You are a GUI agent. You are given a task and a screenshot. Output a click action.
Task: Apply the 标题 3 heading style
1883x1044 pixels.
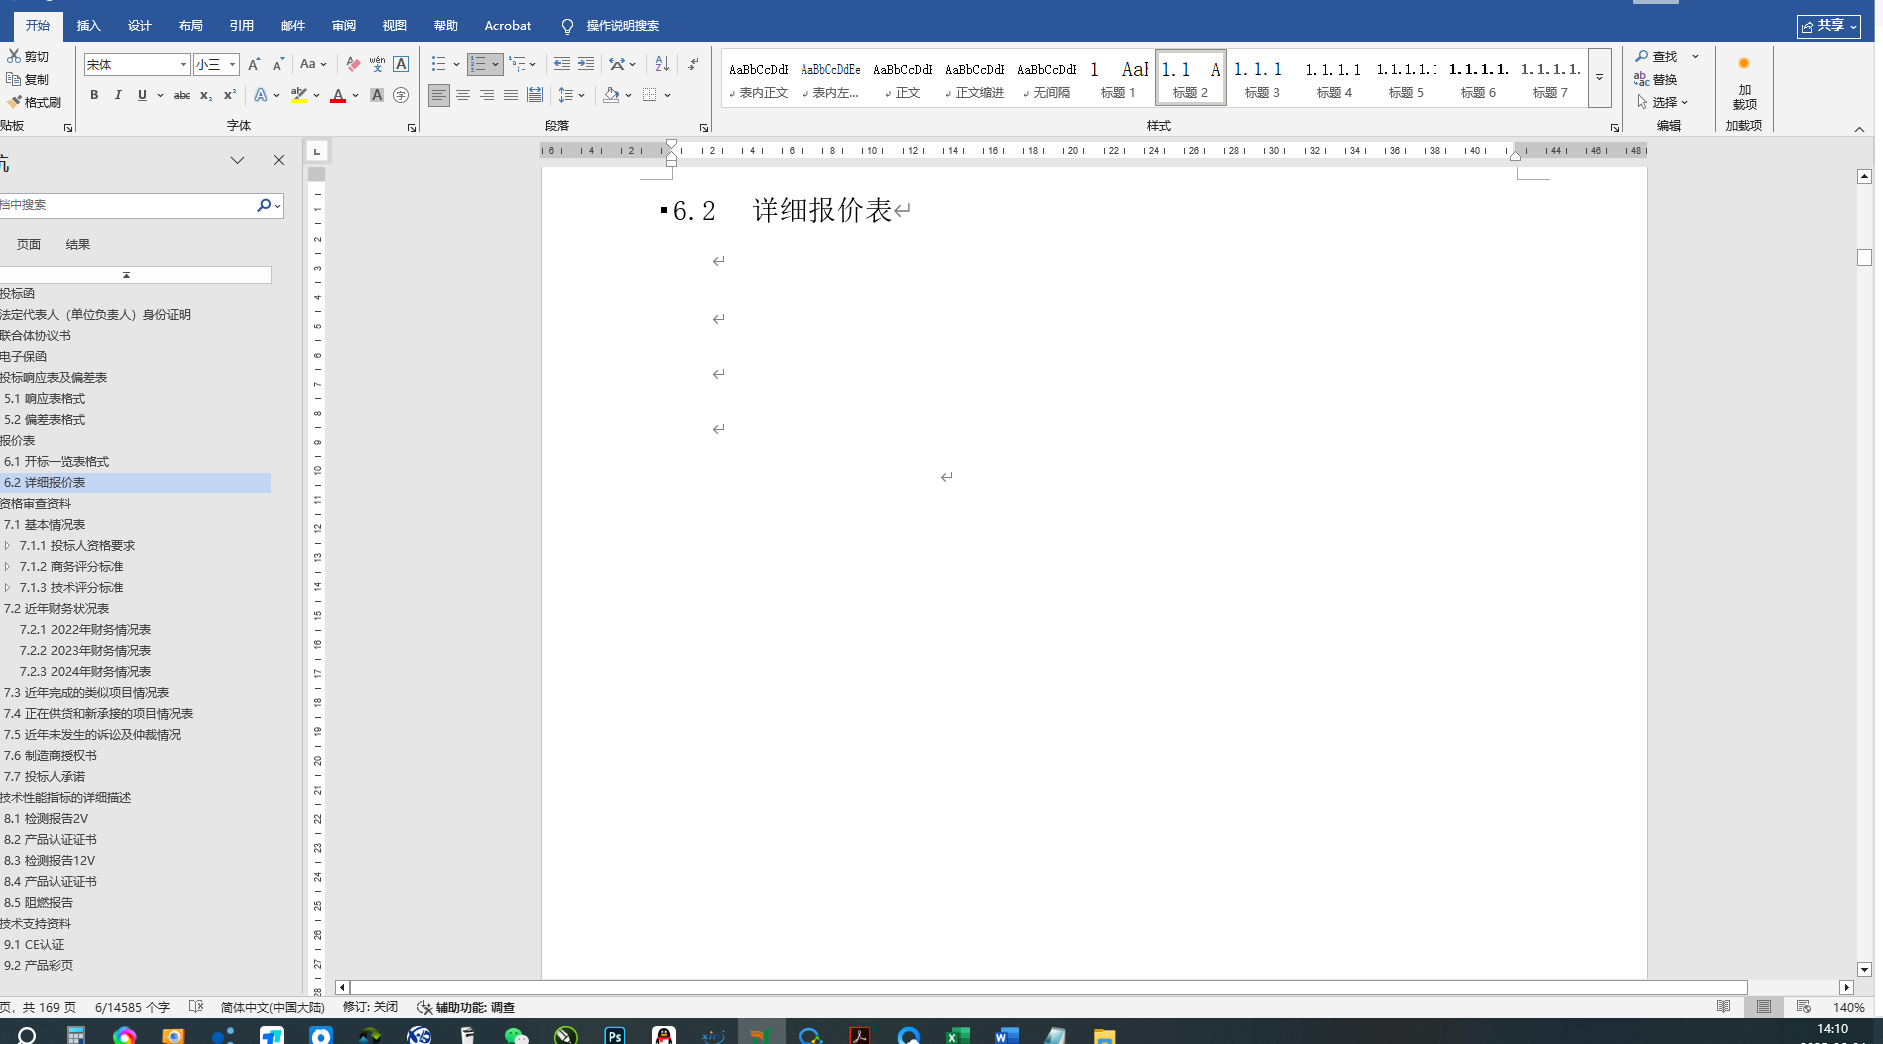point(1262,78)
